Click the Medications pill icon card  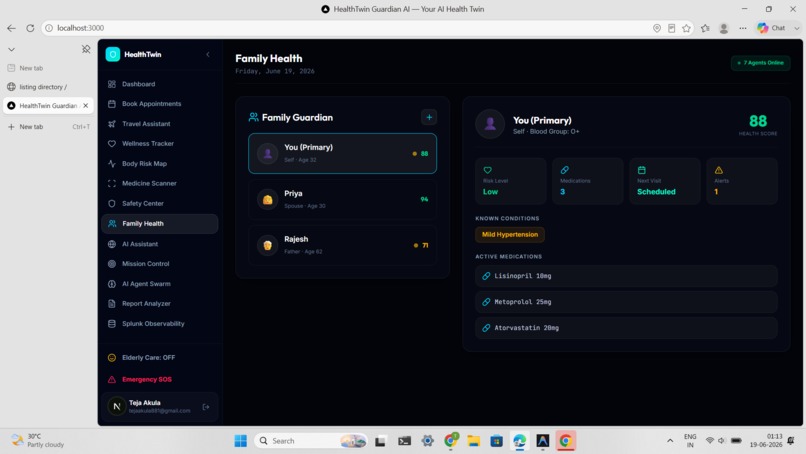point(588,181)
